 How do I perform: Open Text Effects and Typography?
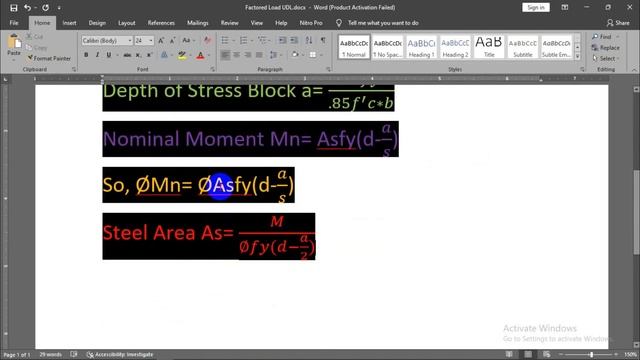[164, 55]
